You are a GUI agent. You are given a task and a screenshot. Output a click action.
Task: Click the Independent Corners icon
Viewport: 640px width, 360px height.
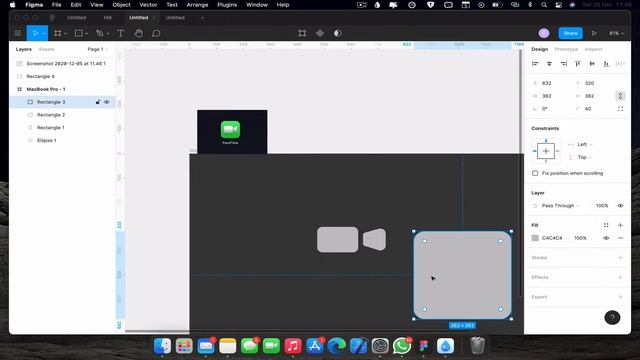620,109
